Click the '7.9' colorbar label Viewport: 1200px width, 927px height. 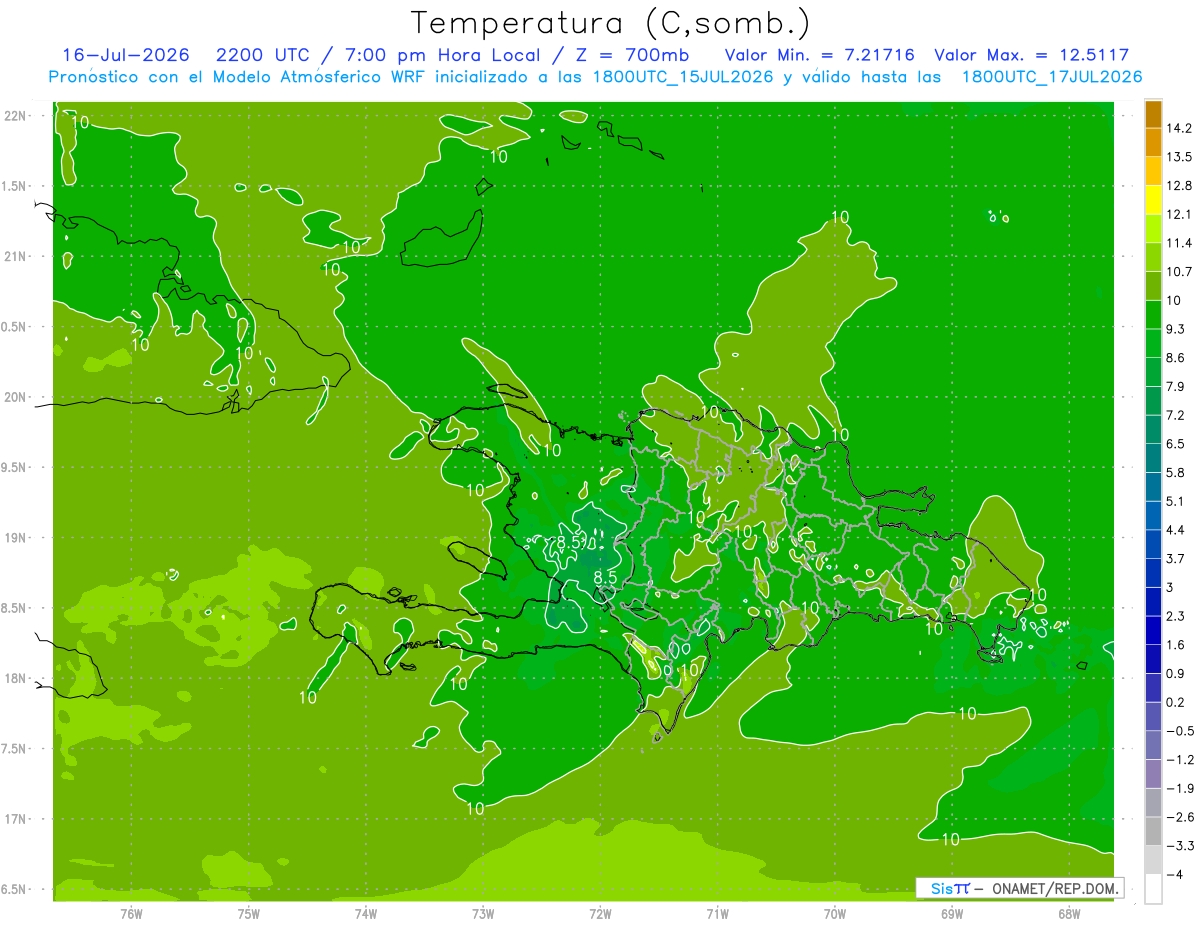(x=1175, y=386)
